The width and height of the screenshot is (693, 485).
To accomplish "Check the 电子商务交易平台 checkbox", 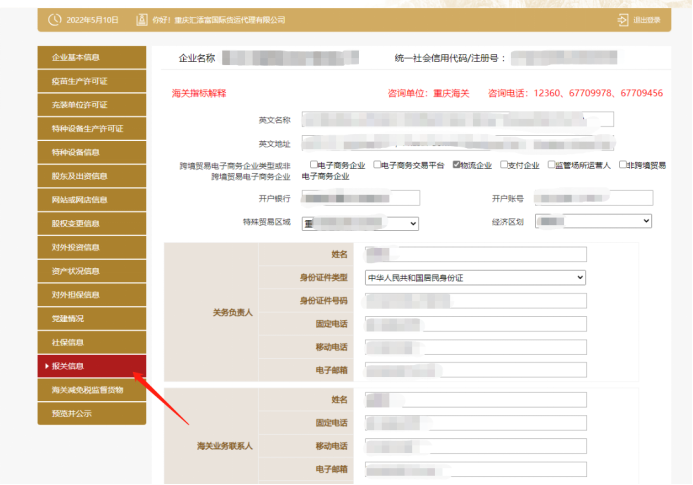I will [x=377, y=164].
